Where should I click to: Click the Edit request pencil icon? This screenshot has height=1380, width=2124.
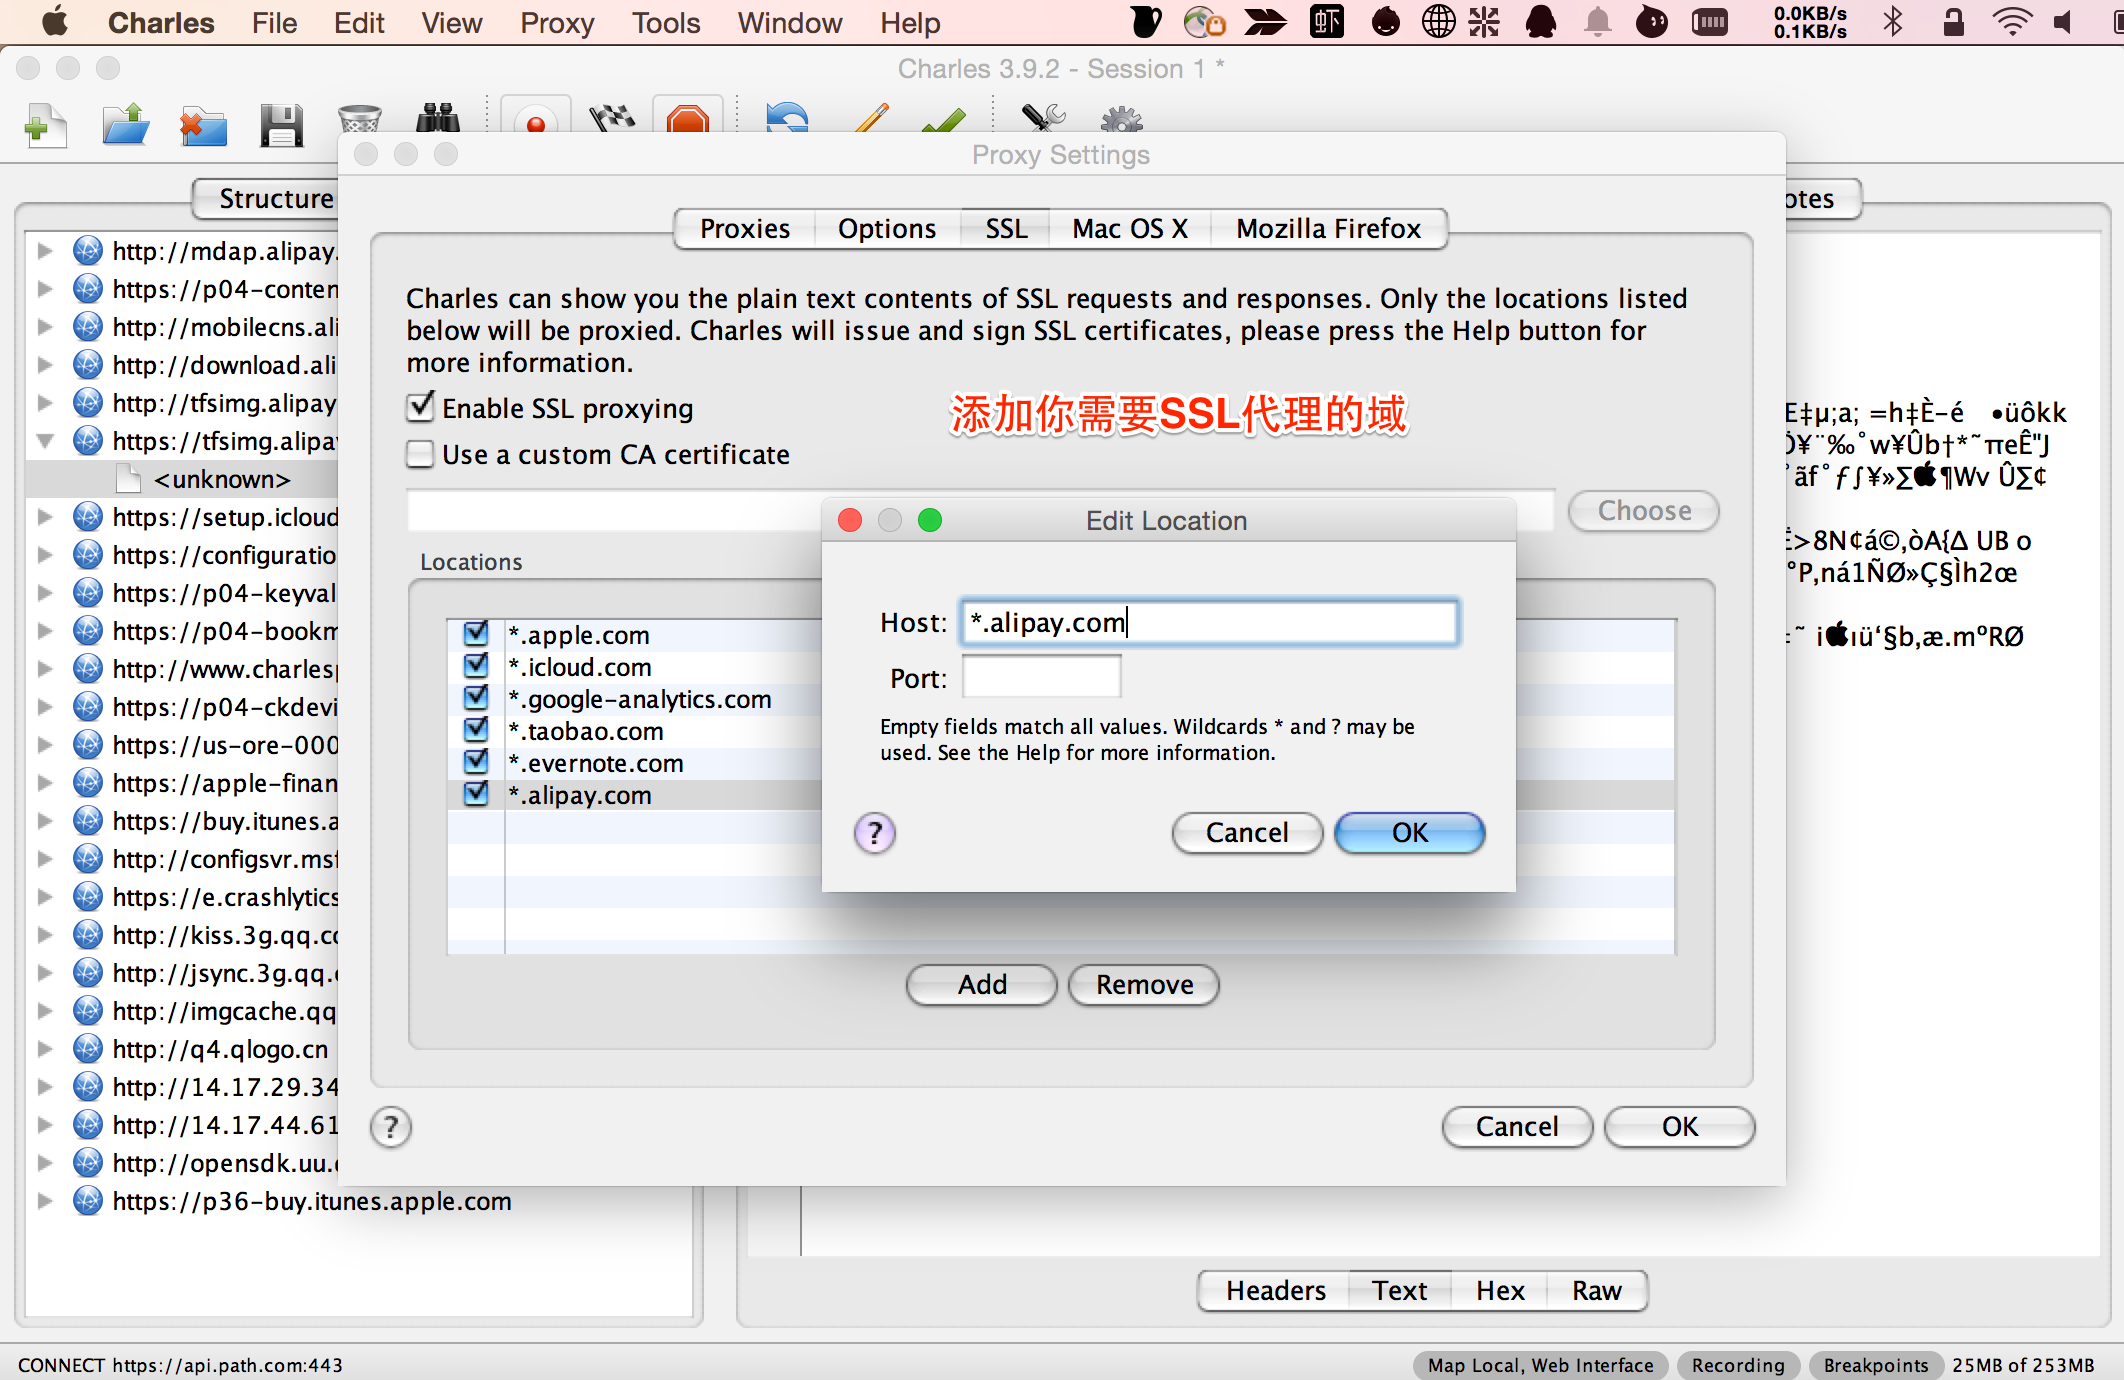click(x=872, y=118)
